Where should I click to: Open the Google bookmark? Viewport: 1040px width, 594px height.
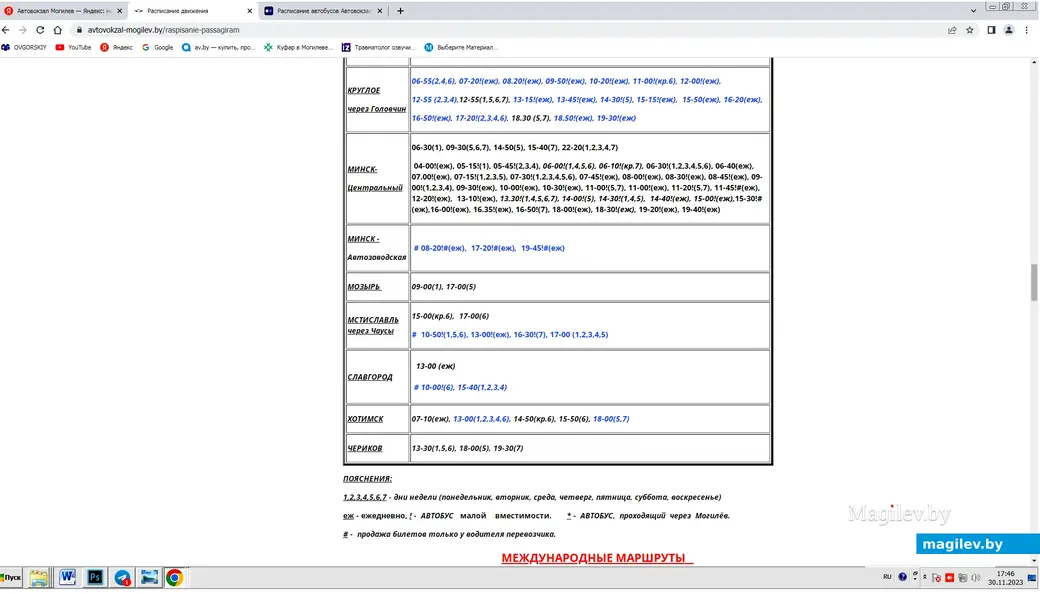point(158,47)
